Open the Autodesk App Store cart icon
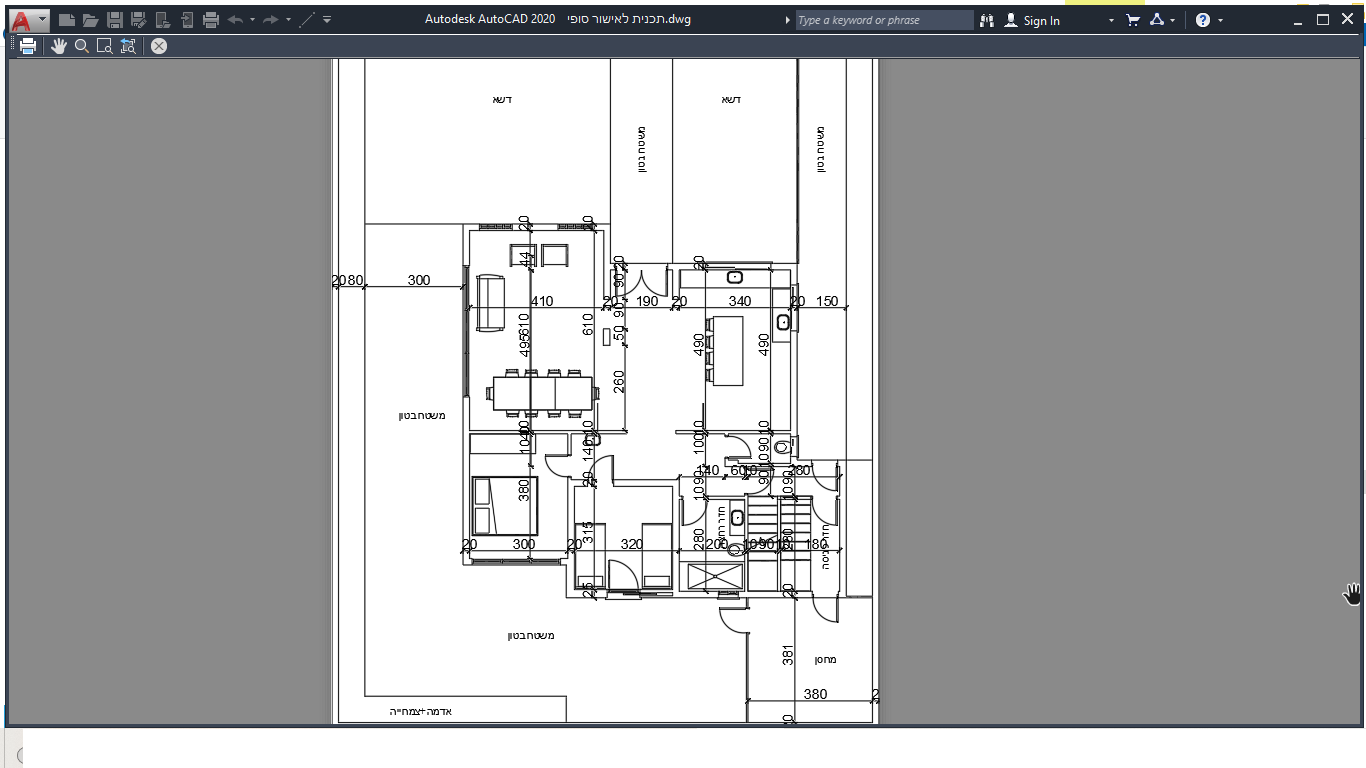This screenshot has width=1366, height=768. click(x=1133, y=20)
